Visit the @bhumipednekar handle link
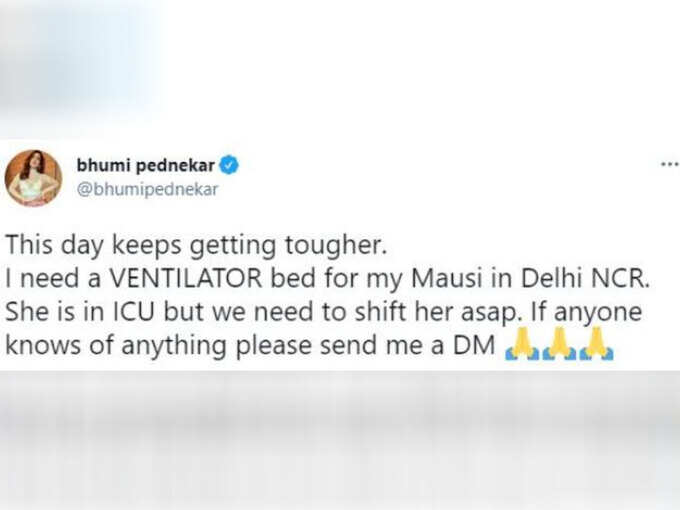Viewport: 680px width, 510px height. pyautogui.click(x=147, y=190)
